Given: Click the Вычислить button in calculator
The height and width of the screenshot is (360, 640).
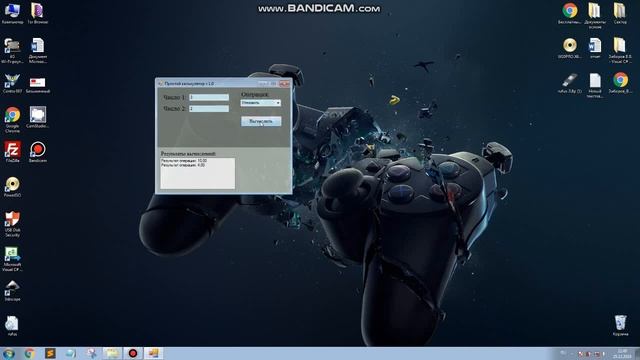Looking at the screenshot, I should pyautogui.click(x=261, y=121).
